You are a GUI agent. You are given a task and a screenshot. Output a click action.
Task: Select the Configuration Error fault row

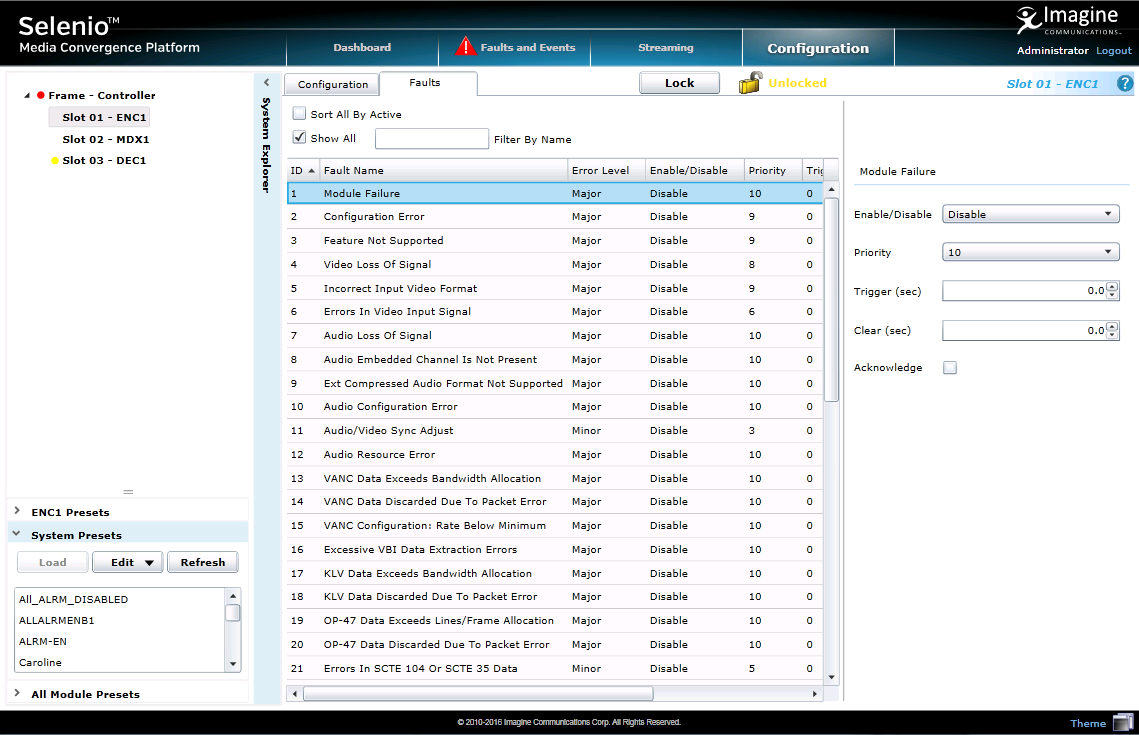(555, 216)
